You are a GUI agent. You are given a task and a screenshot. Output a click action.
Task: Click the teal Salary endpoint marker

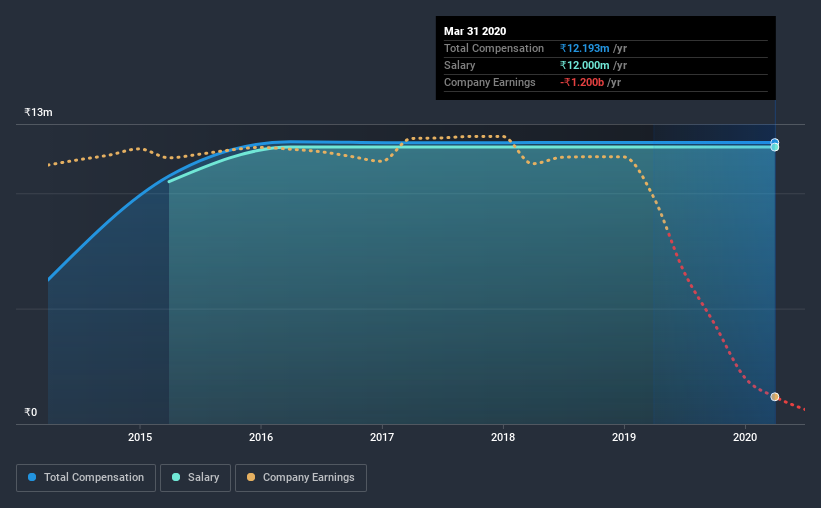click(x=774, y=147)
